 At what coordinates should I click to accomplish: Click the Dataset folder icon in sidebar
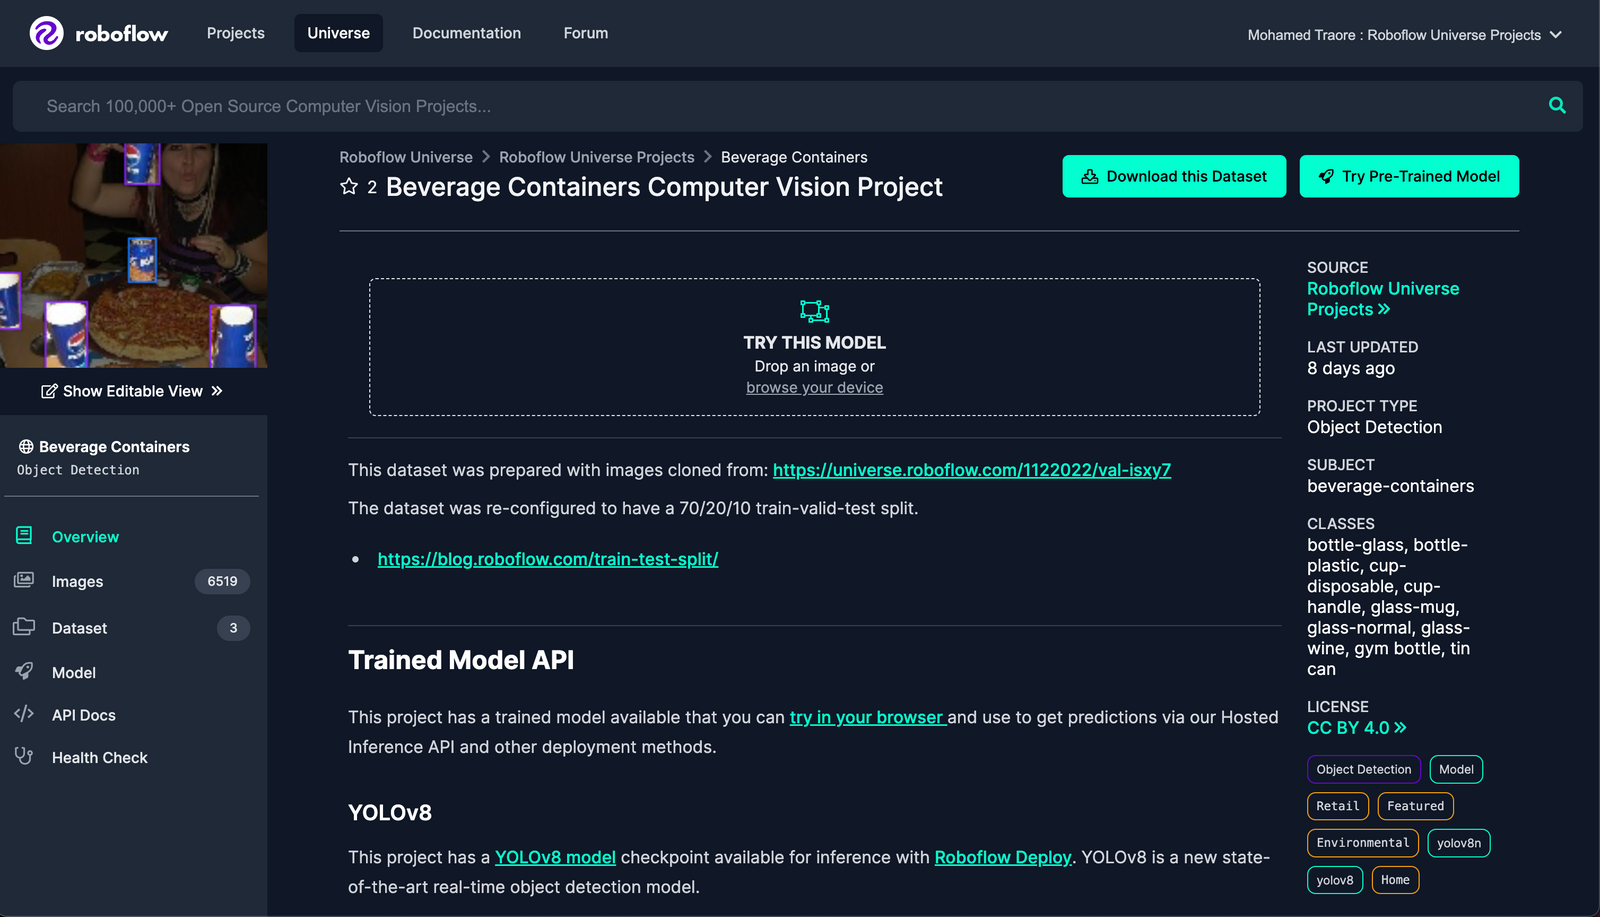[22, 628]
